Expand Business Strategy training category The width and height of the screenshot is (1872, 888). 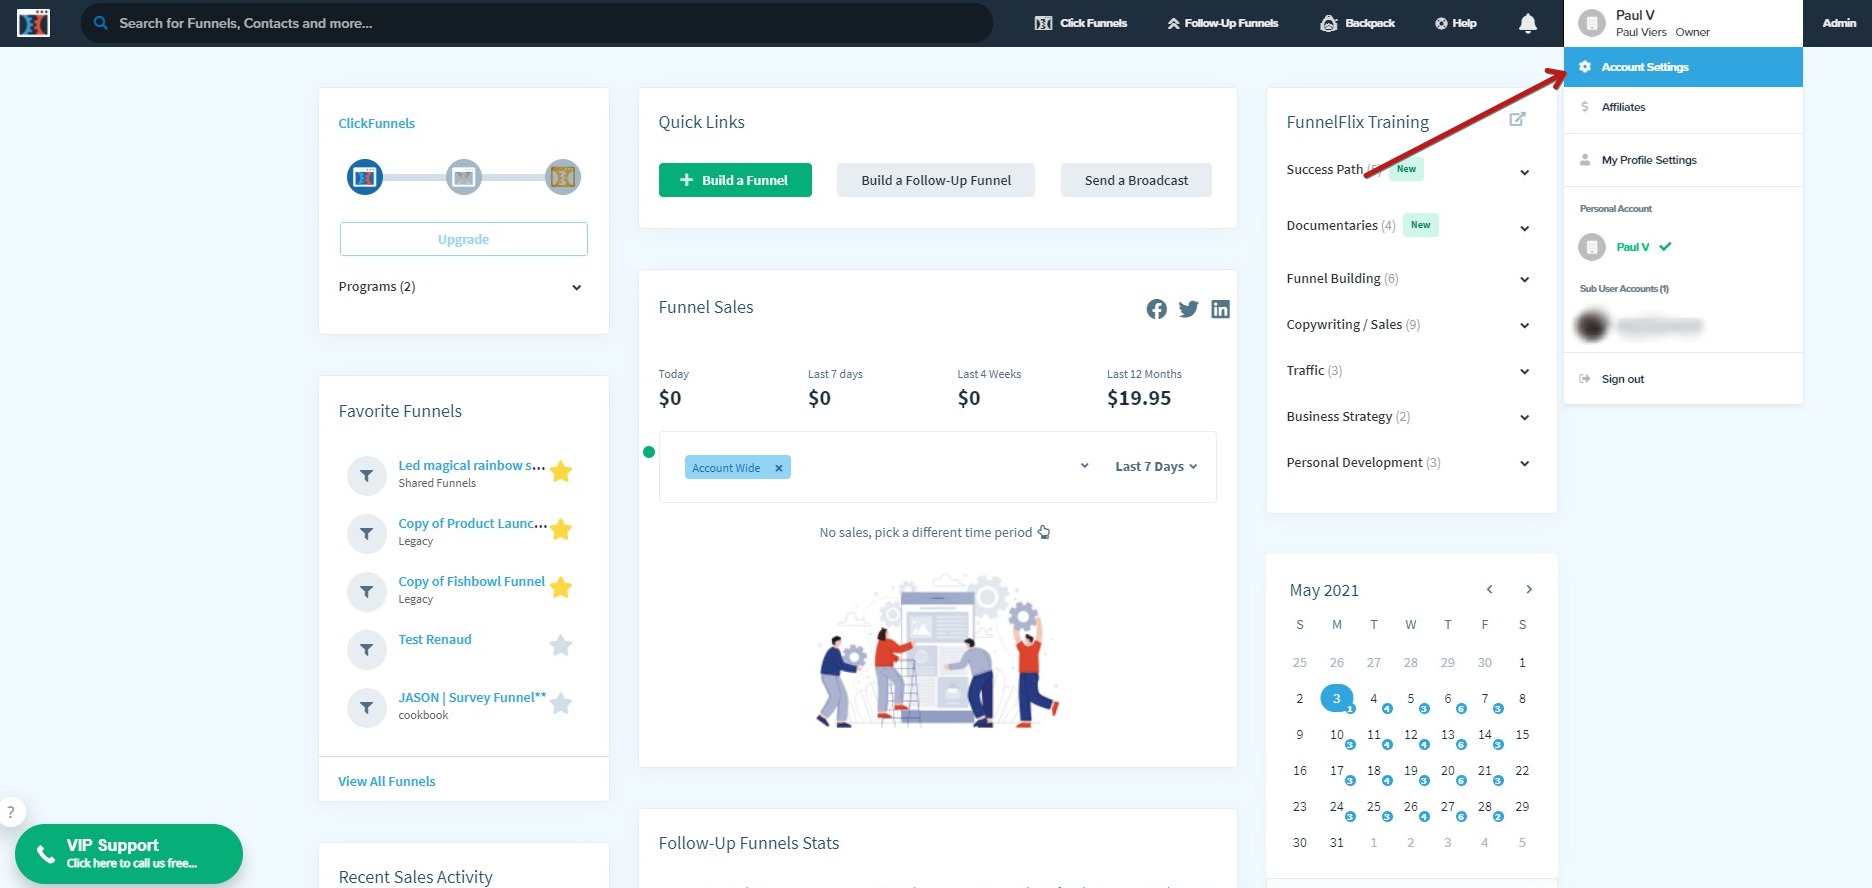tap(1524, 417)
